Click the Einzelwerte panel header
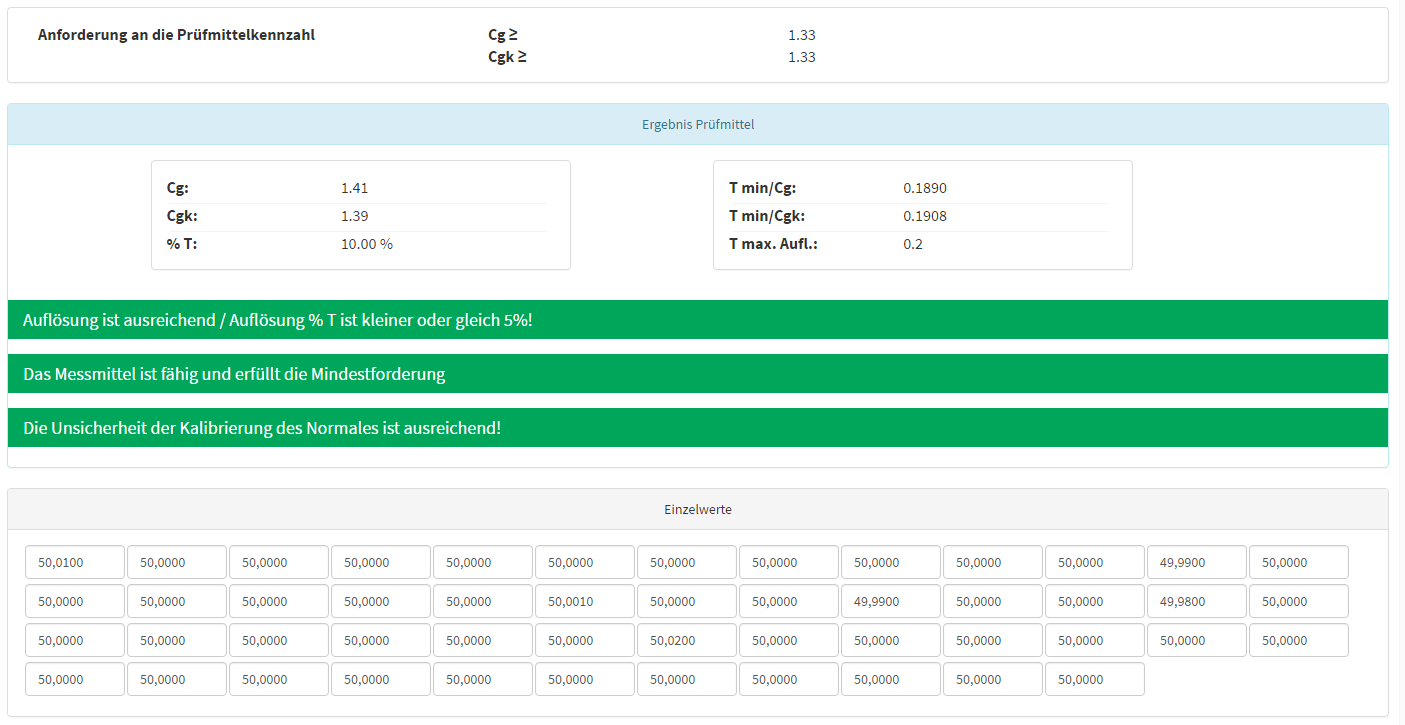 (x=698, y=509)
